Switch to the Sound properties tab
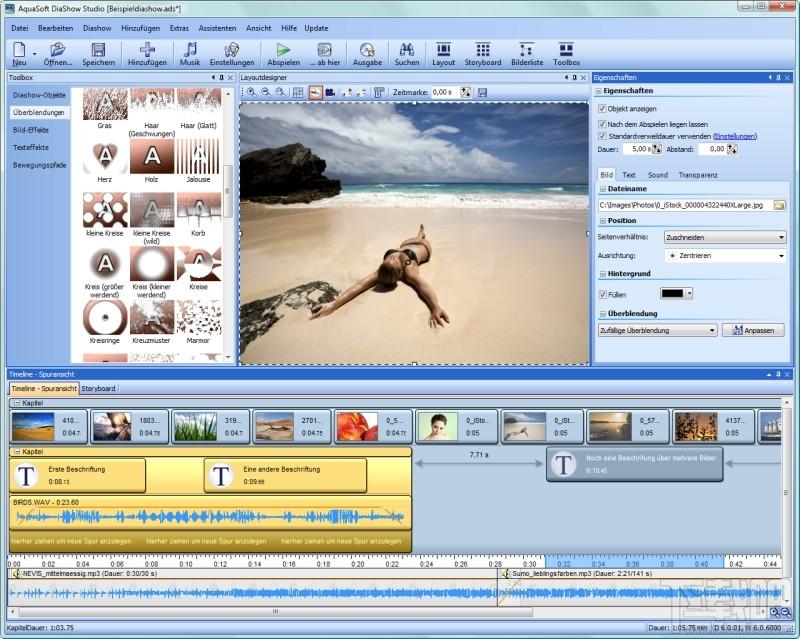This screenshot has height=639, width=800. (x=657, y=175)
